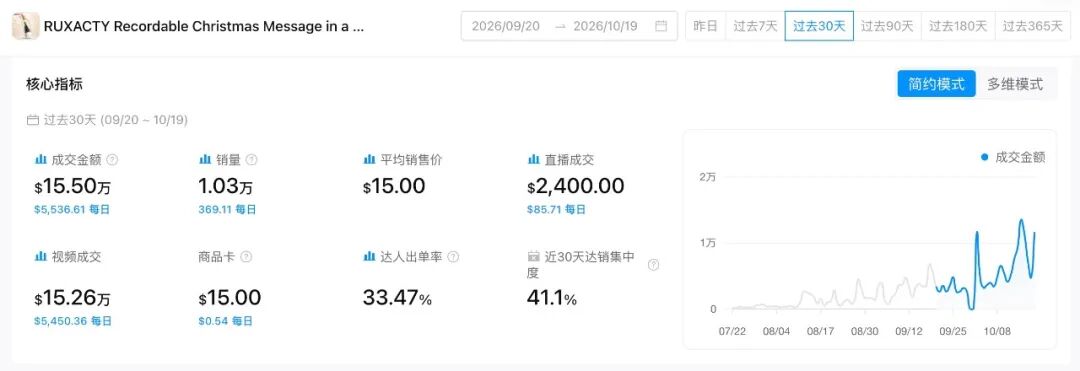Select the 过去180天 time range tab

tap(957, 26)
